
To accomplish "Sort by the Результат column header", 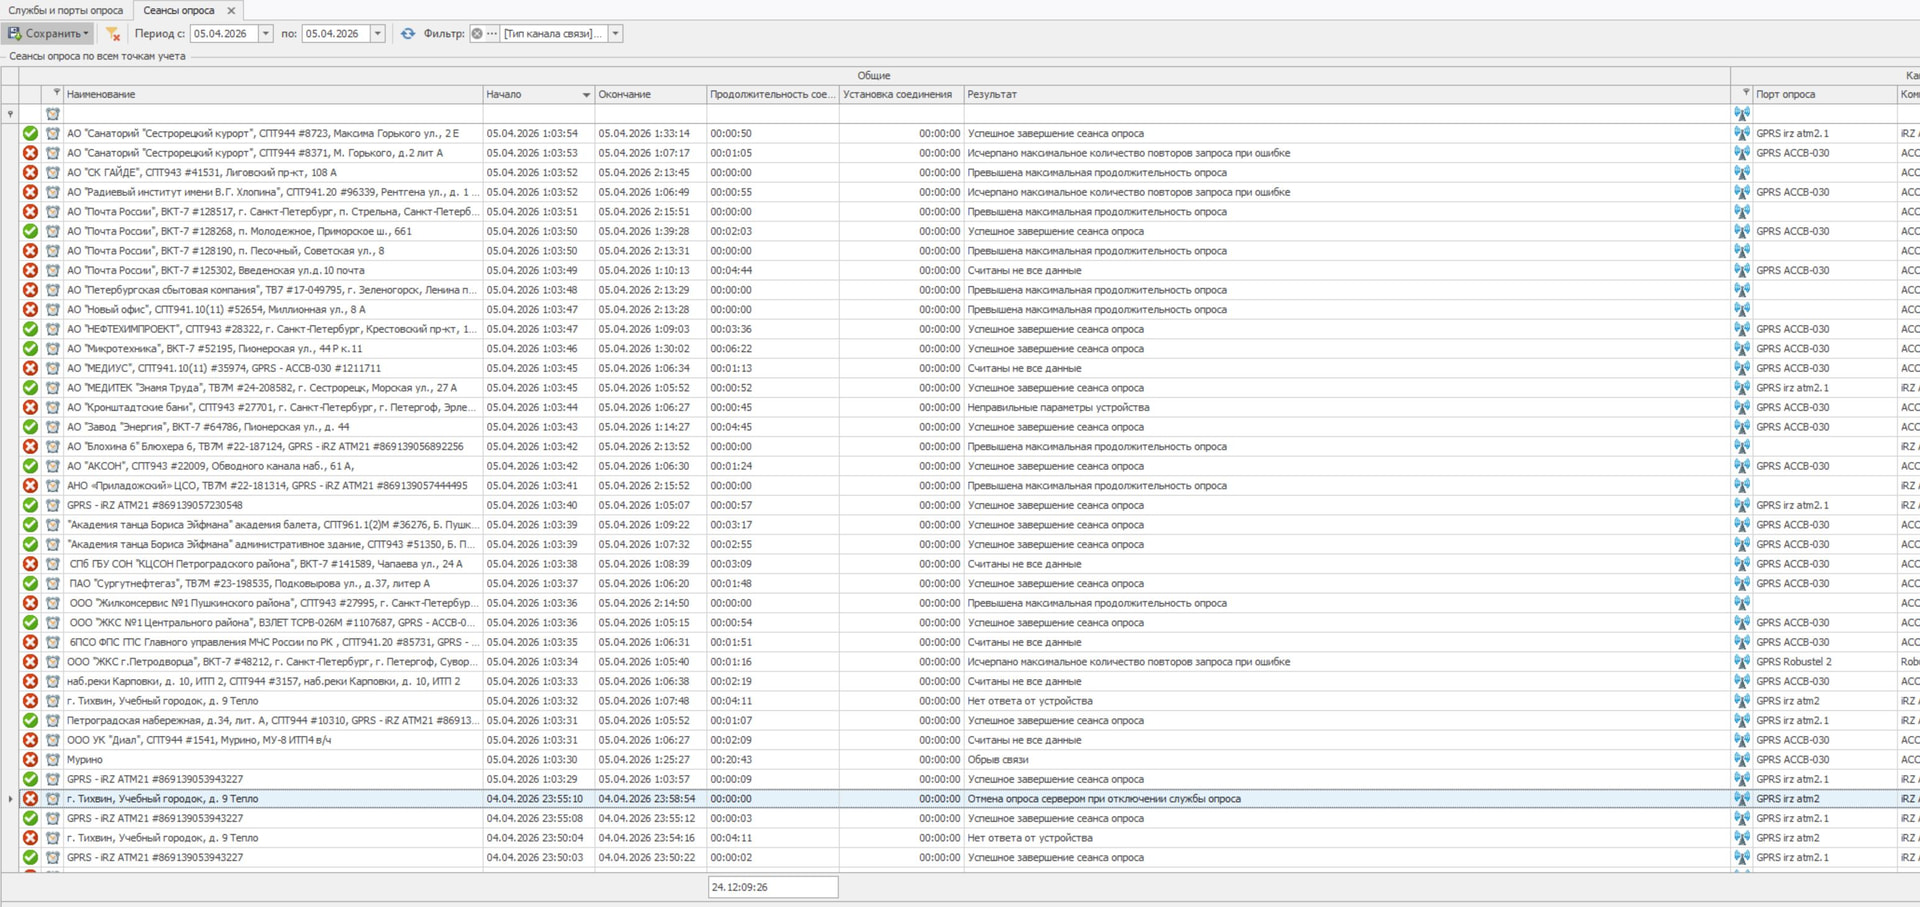I will 1345,94.
